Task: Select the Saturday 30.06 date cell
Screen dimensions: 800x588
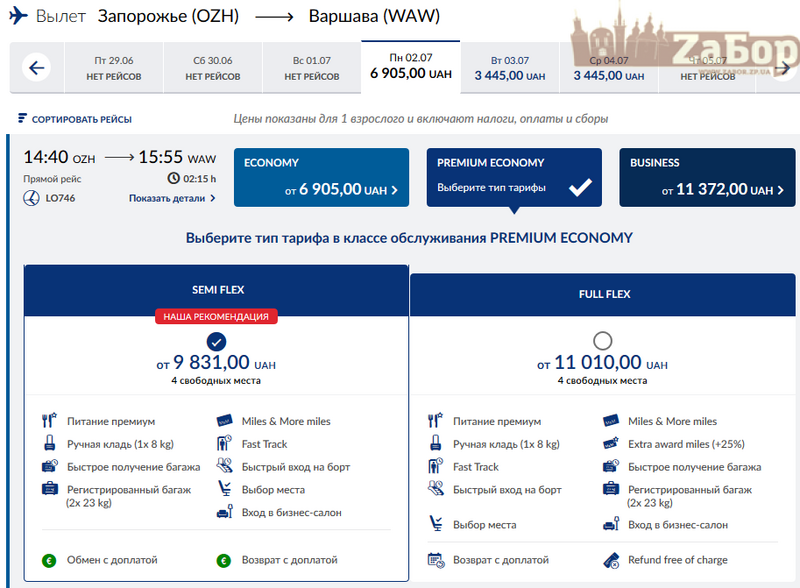Action: (x=212, y=68)
